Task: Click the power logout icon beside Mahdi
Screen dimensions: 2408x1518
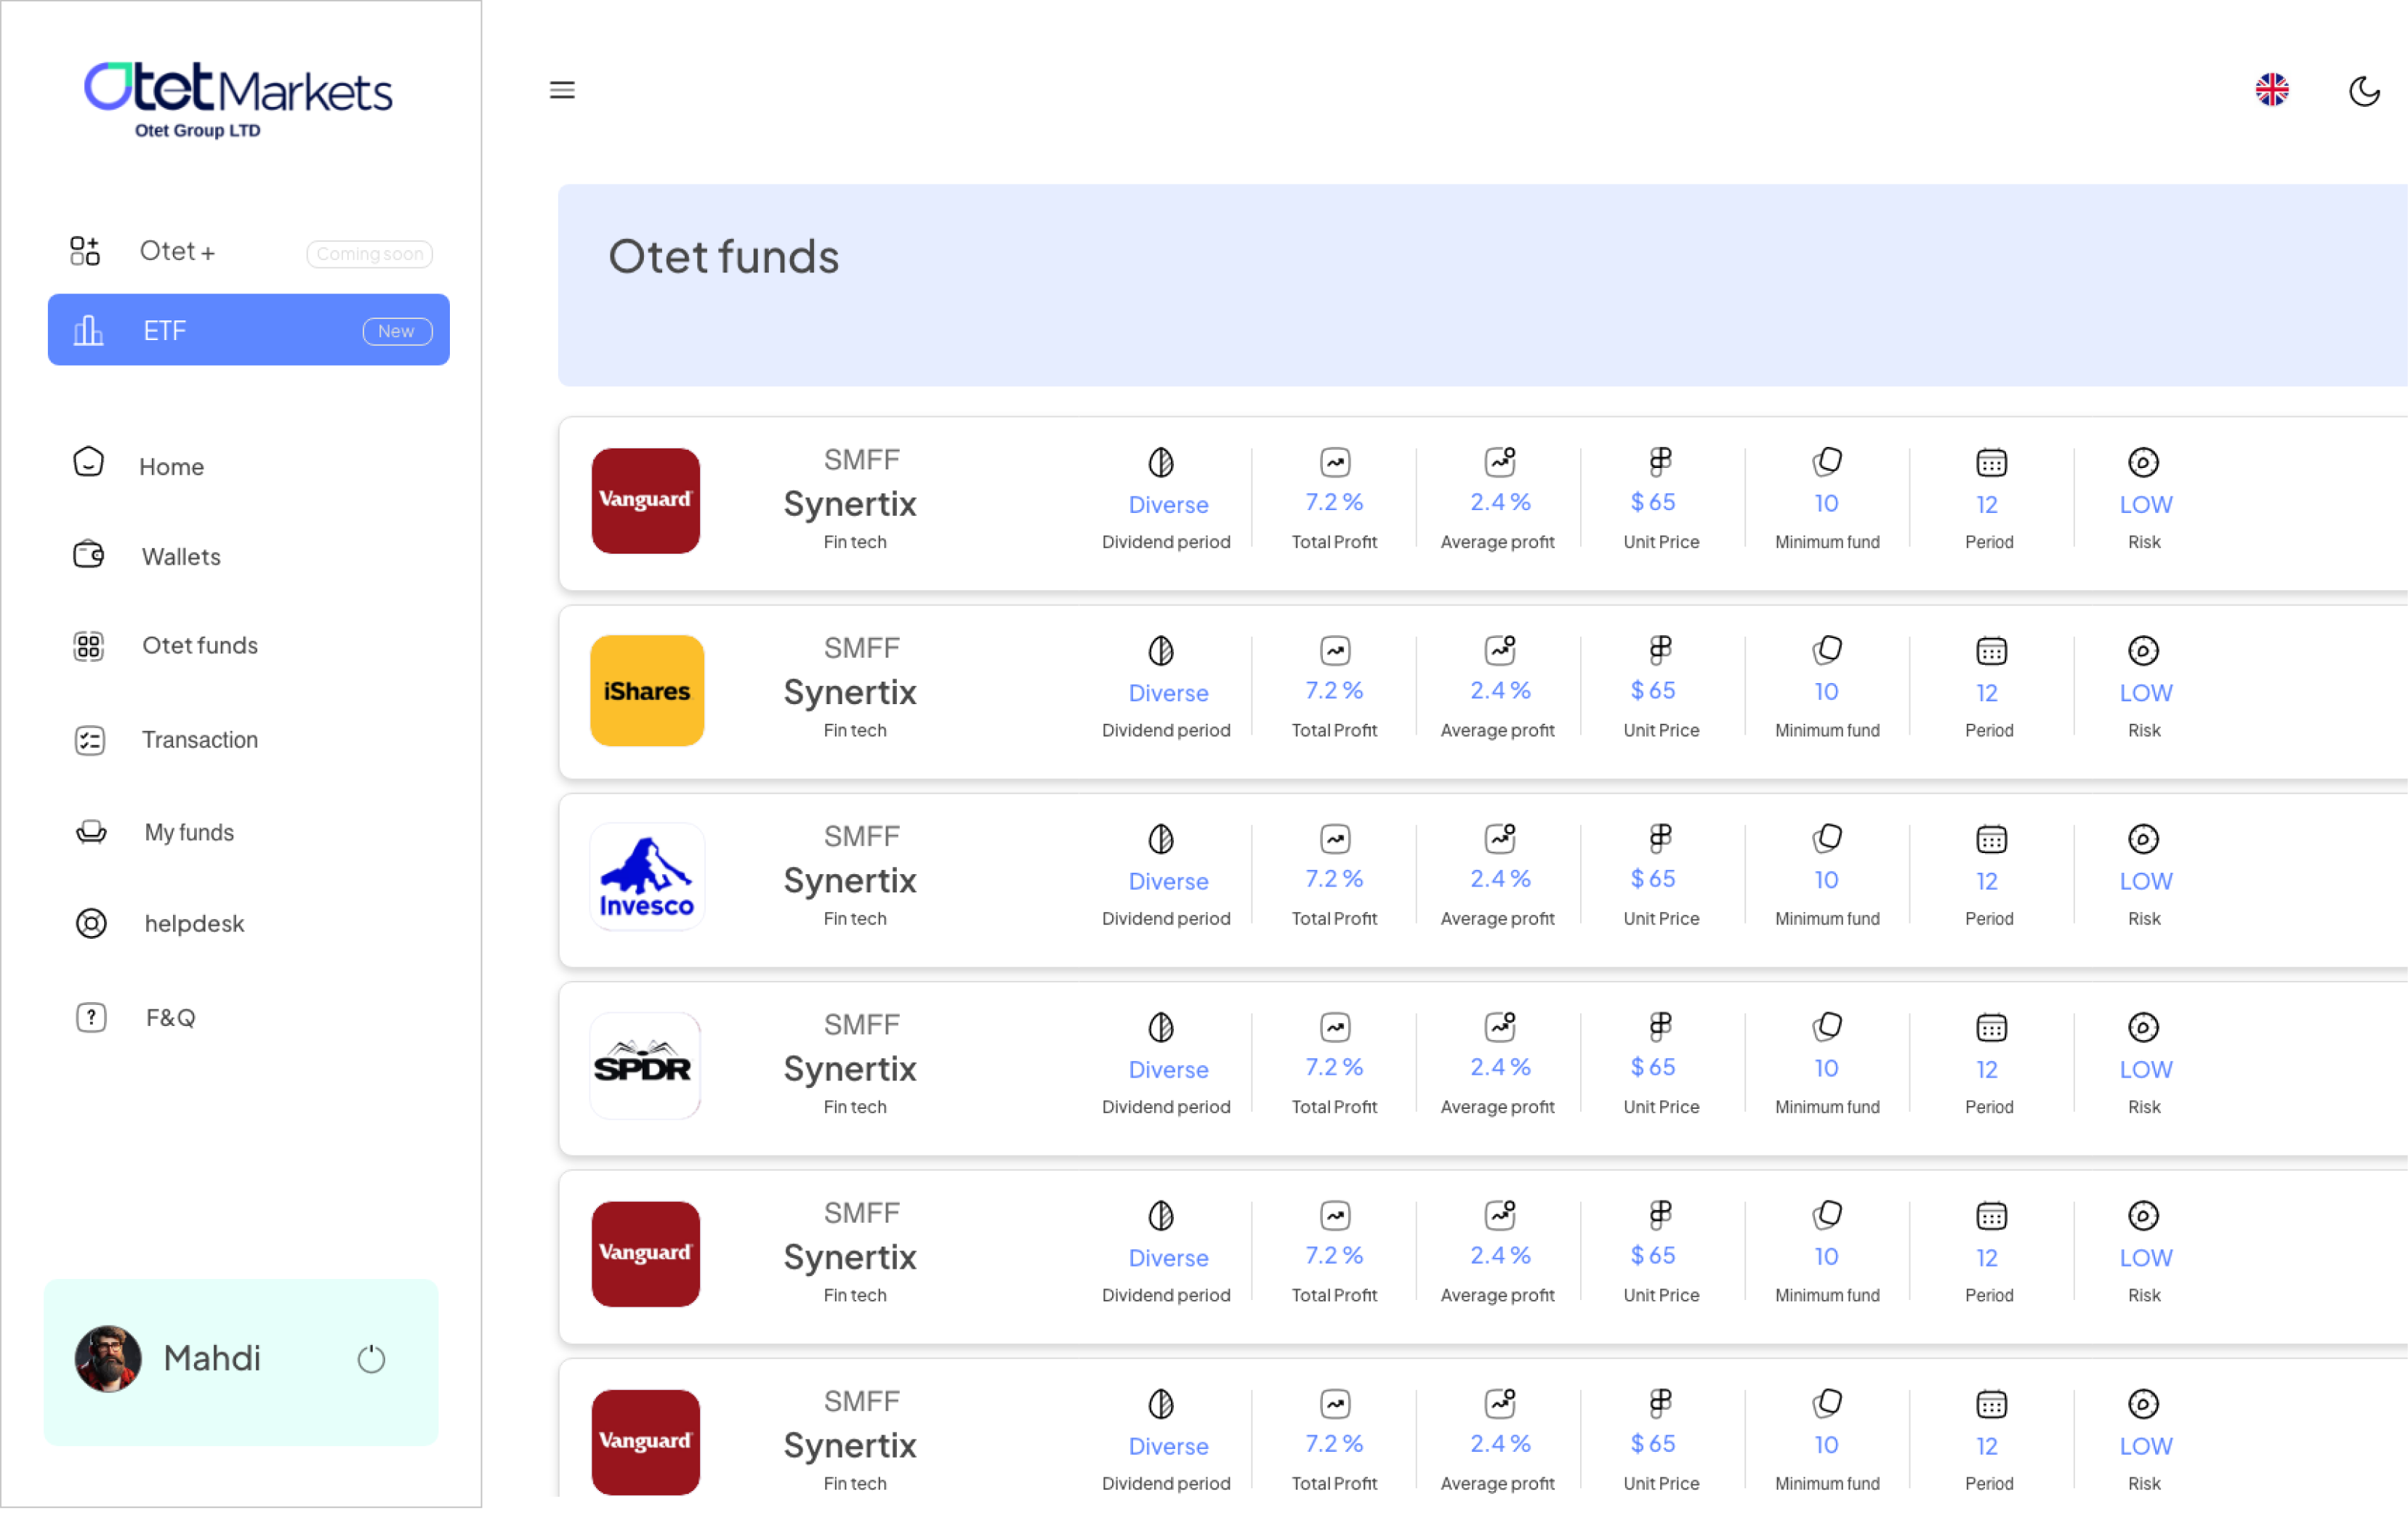Action: point(371,1358)
